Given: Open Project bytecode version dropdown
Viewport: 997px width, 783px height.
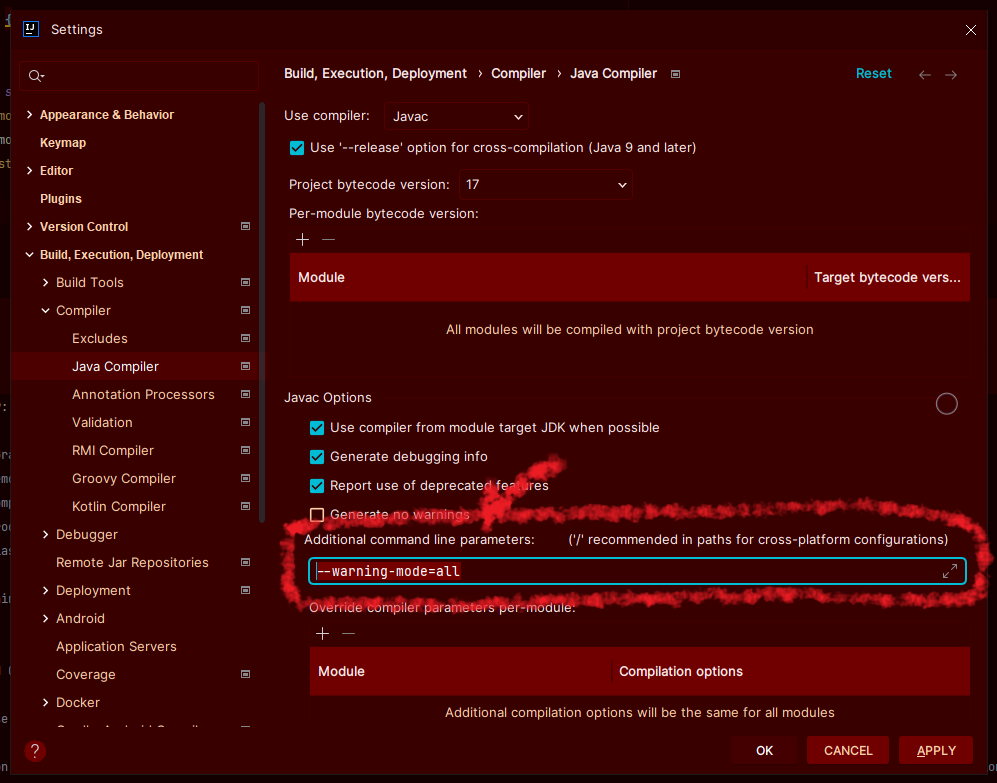Looking at the screenshot, I should click(x=546, y=184).
